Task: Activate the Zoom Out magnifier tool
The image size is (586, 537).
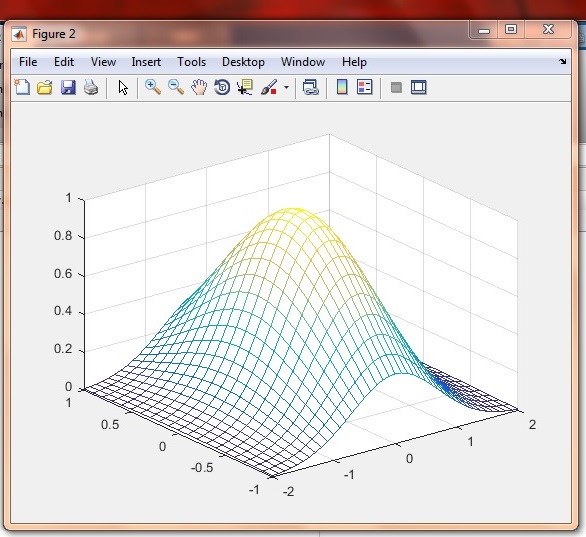Action: pyautogui.click(x=176, y=87)
